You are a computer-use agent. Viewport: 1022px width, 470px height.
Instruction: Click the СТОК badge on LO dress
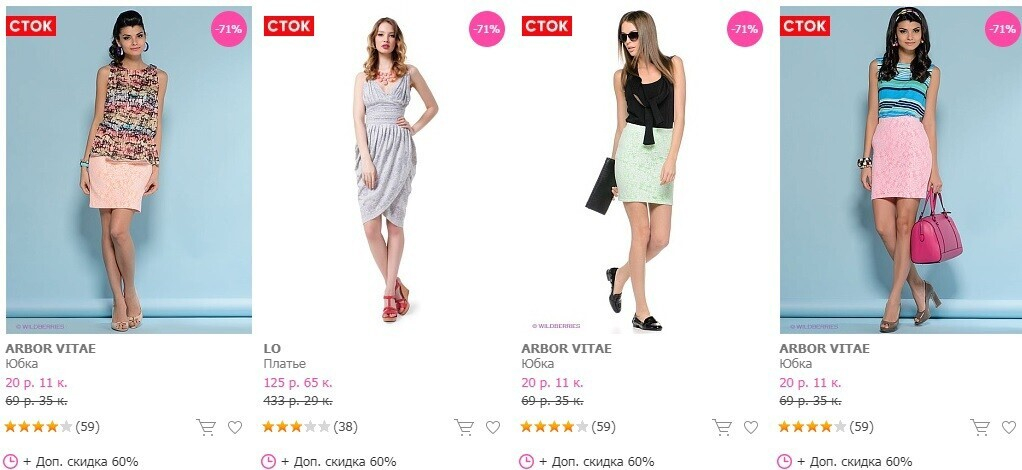point(289,26)
